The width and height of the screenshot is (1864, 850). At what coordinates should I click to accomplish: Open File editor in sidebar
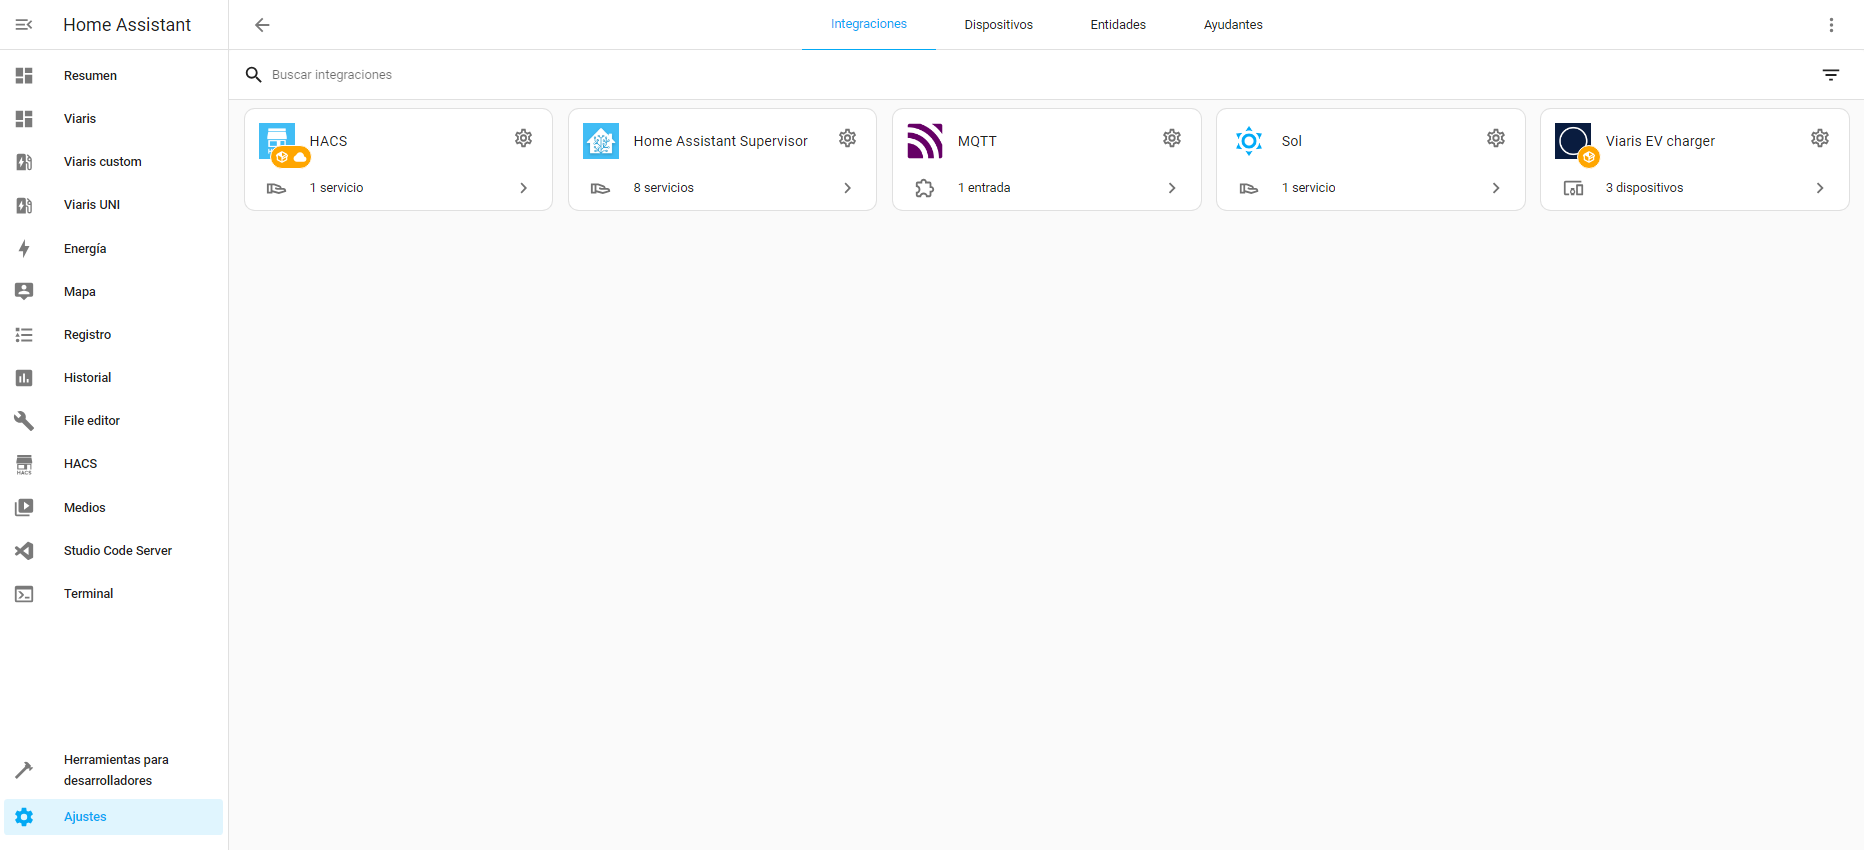pos(92,421)
